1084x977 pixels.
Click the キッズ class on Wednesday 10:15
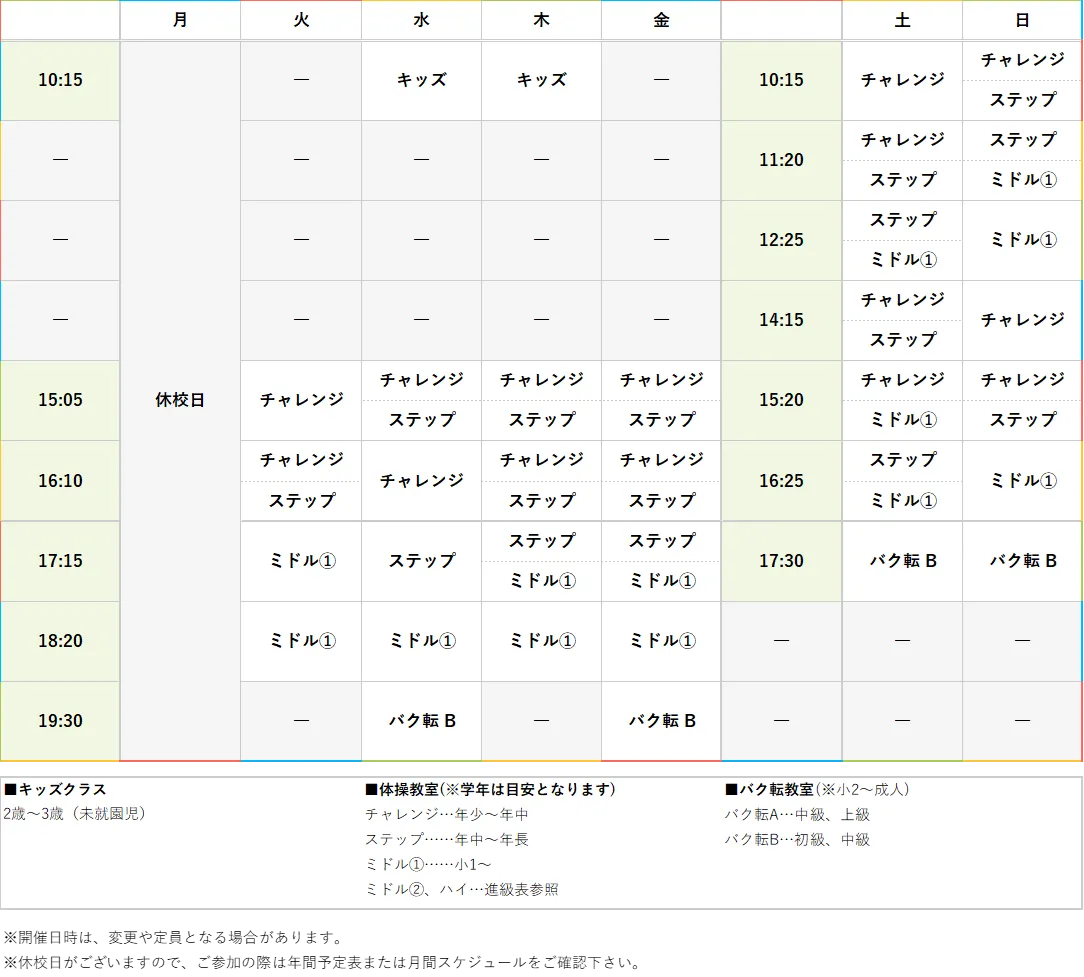coord(420,81)
